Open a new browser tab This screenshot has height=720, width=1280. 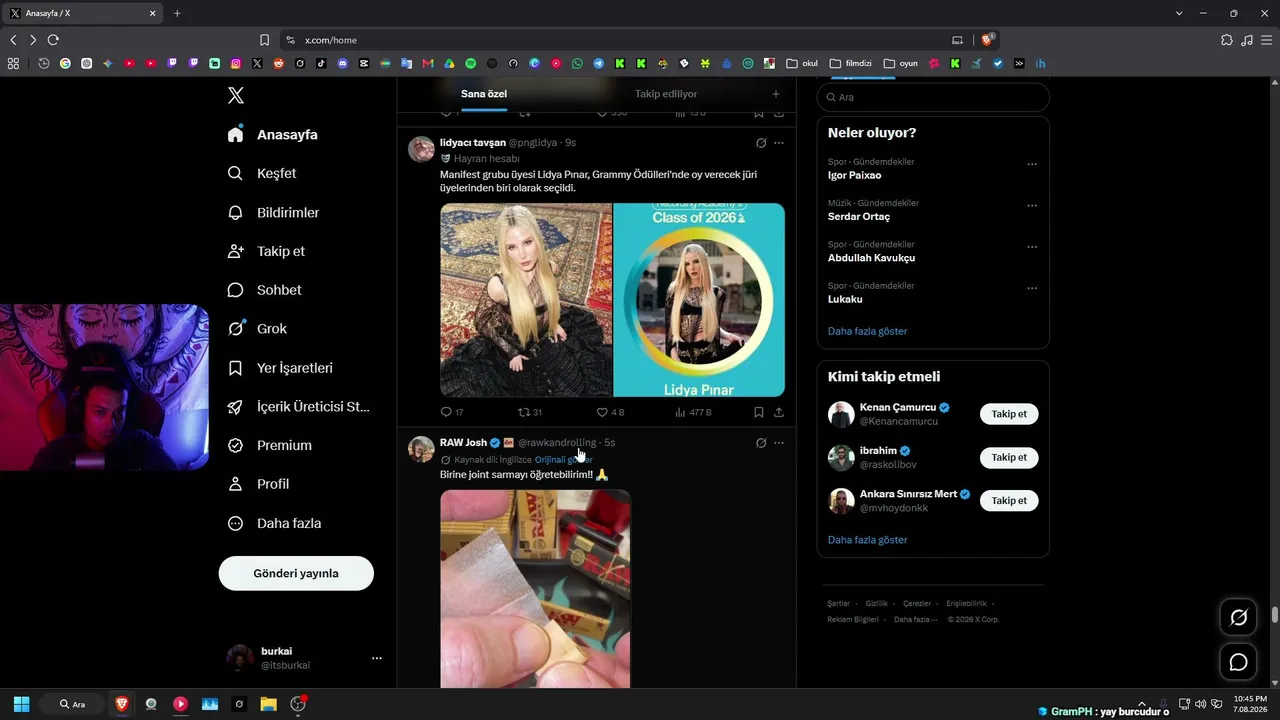[177, 13]
